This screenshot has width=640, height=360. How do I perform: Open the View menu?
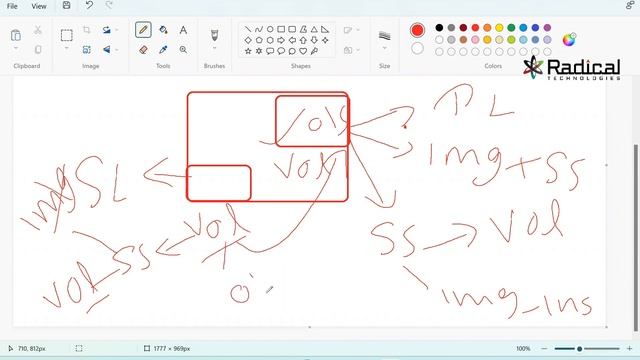coord(39,6)
